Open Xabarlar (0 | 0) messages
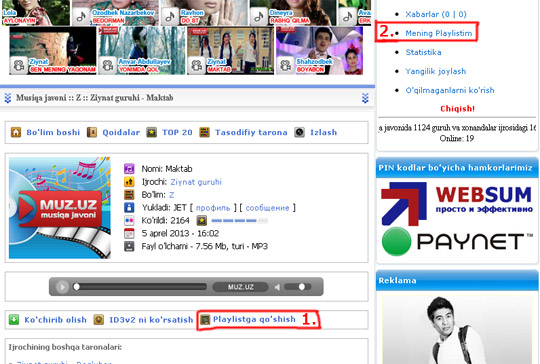540x364 pixels. [436, 14]
